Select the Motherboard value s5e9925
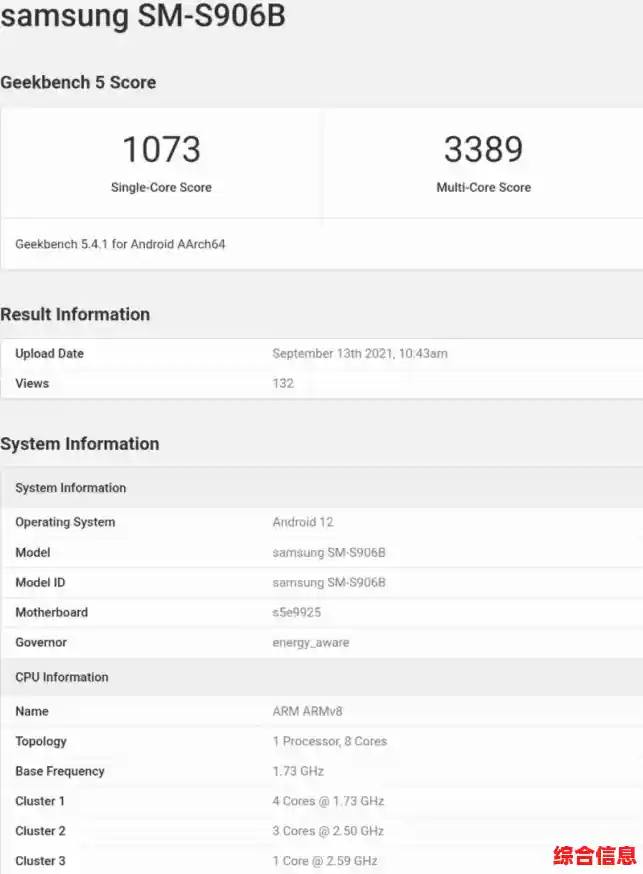Viewport: 643px width, 874px height. [x=296, y=612]
